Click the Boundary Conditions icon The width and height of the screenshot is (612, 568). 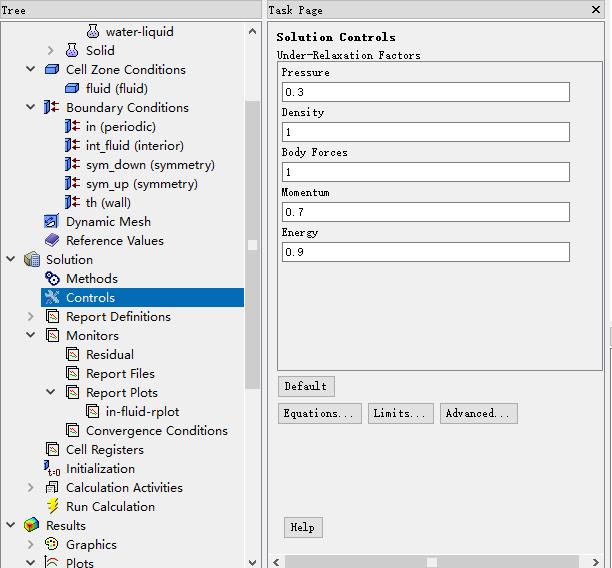point(52,107)
